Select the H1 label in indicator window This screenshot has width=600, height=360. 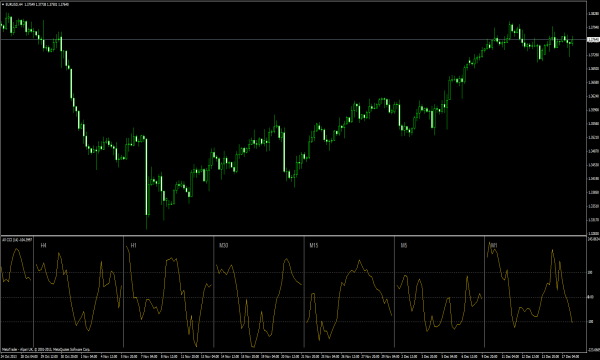pyautogui.click(x=134, y=245)
